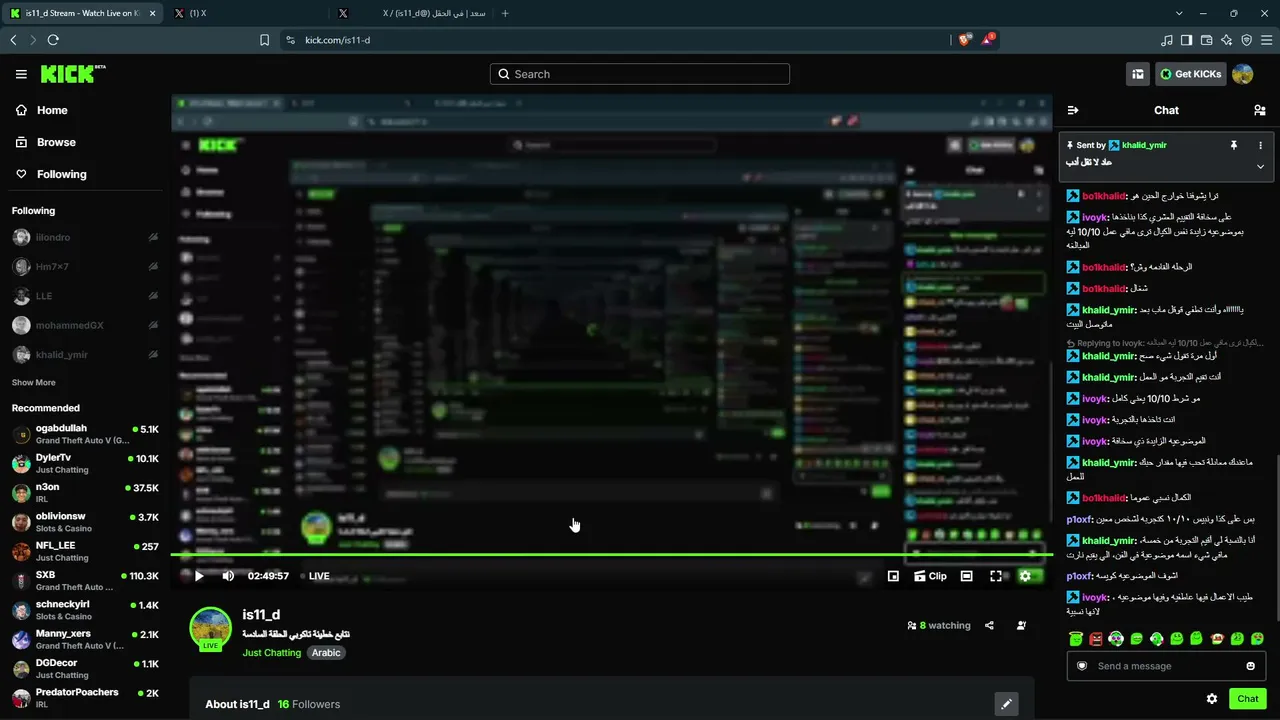The width and height of the screenshot is (1280, 720).
Task: Go back to the previous page
Action: coord(13,40)
